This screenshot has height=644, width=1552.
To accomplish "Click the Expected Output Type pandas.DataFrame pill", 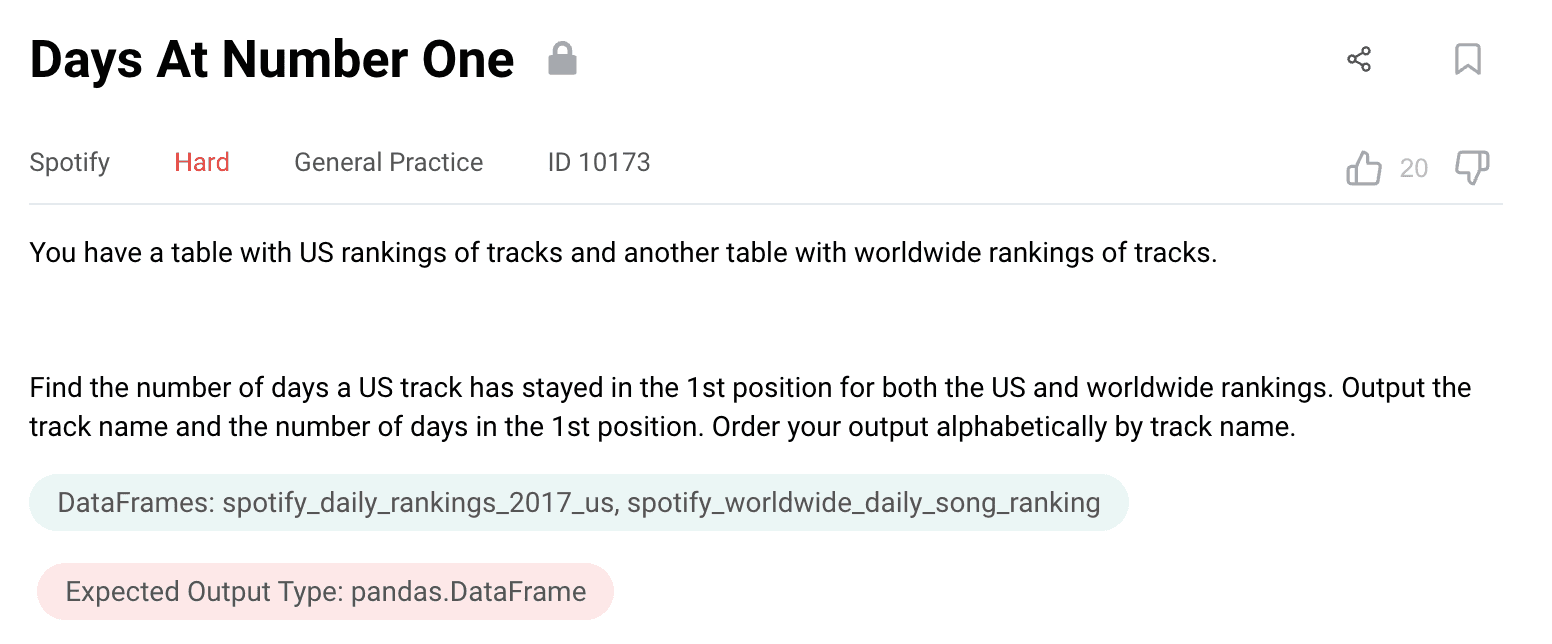I will (x=325, y=591).
